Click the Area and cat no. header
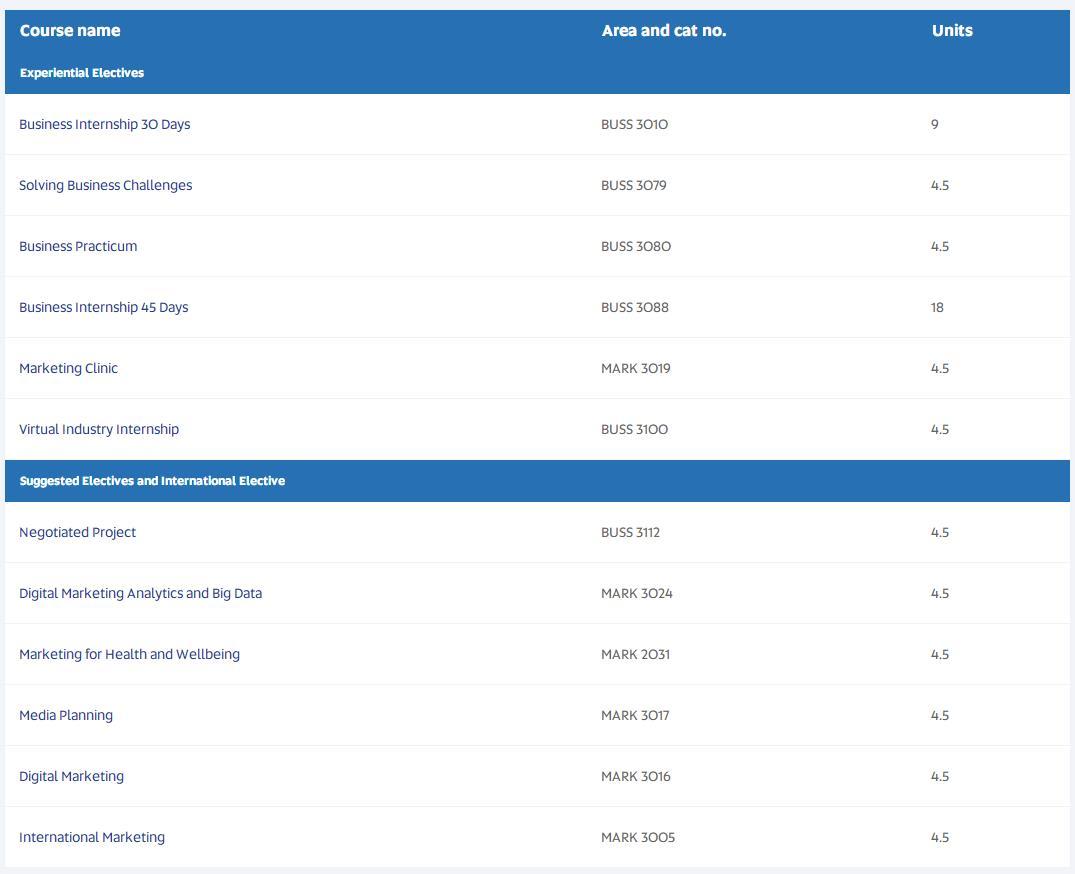1075x874 pixels. point(664,30)
